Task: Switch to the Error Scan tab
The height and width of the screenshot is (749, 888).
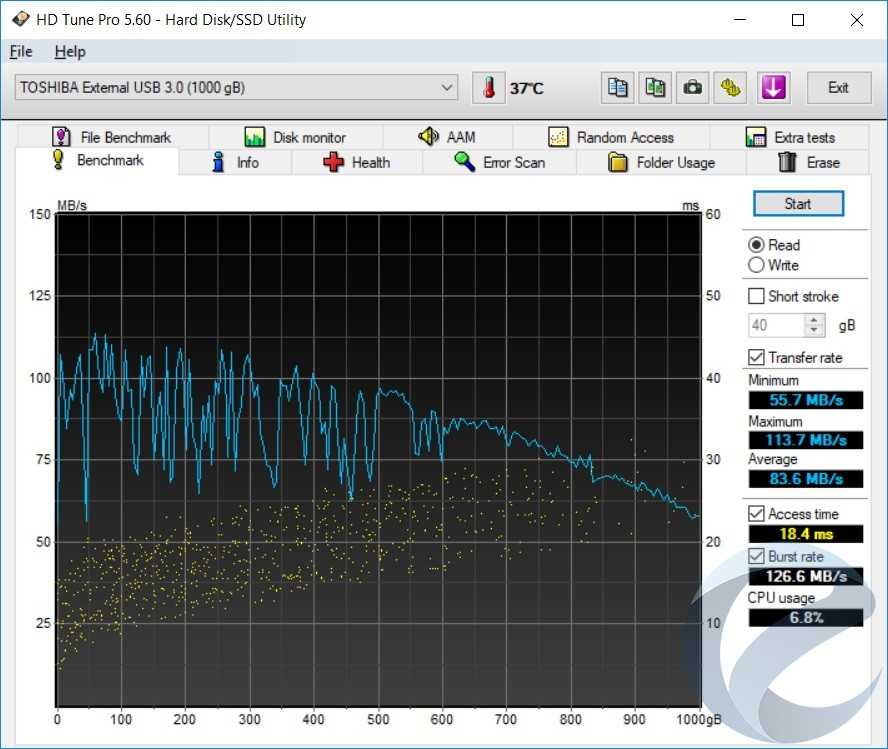Action: coord(499,162)
